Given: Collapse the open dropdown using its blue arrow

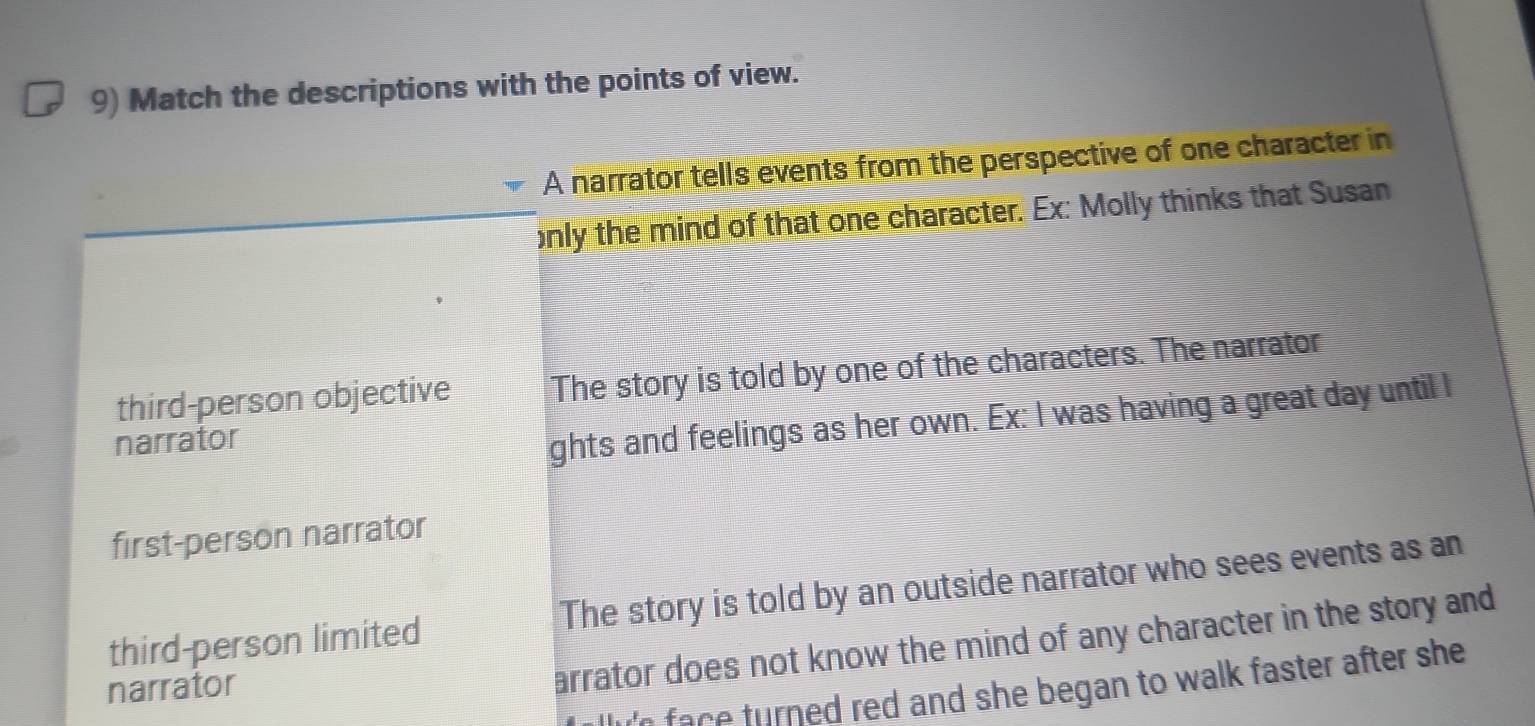Looking at the screenshot, I should 513,187.
